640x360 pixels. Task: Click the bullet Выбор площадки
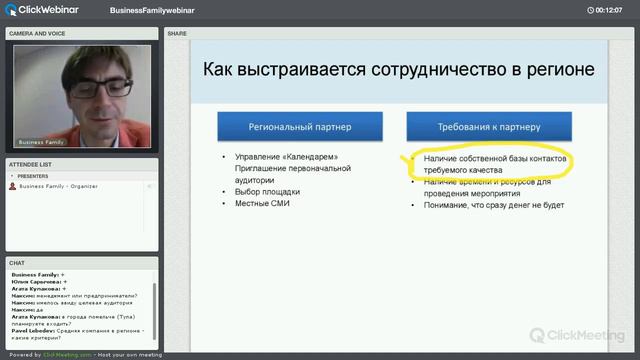point(267,192)
